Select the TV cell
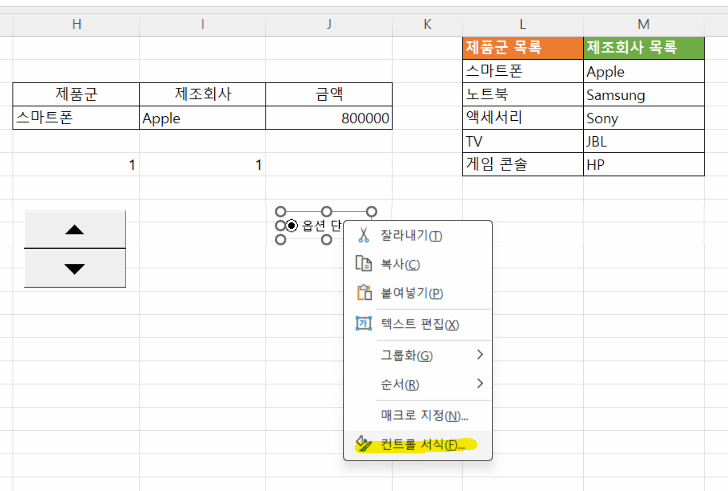This screenshot has height=491, width=728. (x=523, y=141)
